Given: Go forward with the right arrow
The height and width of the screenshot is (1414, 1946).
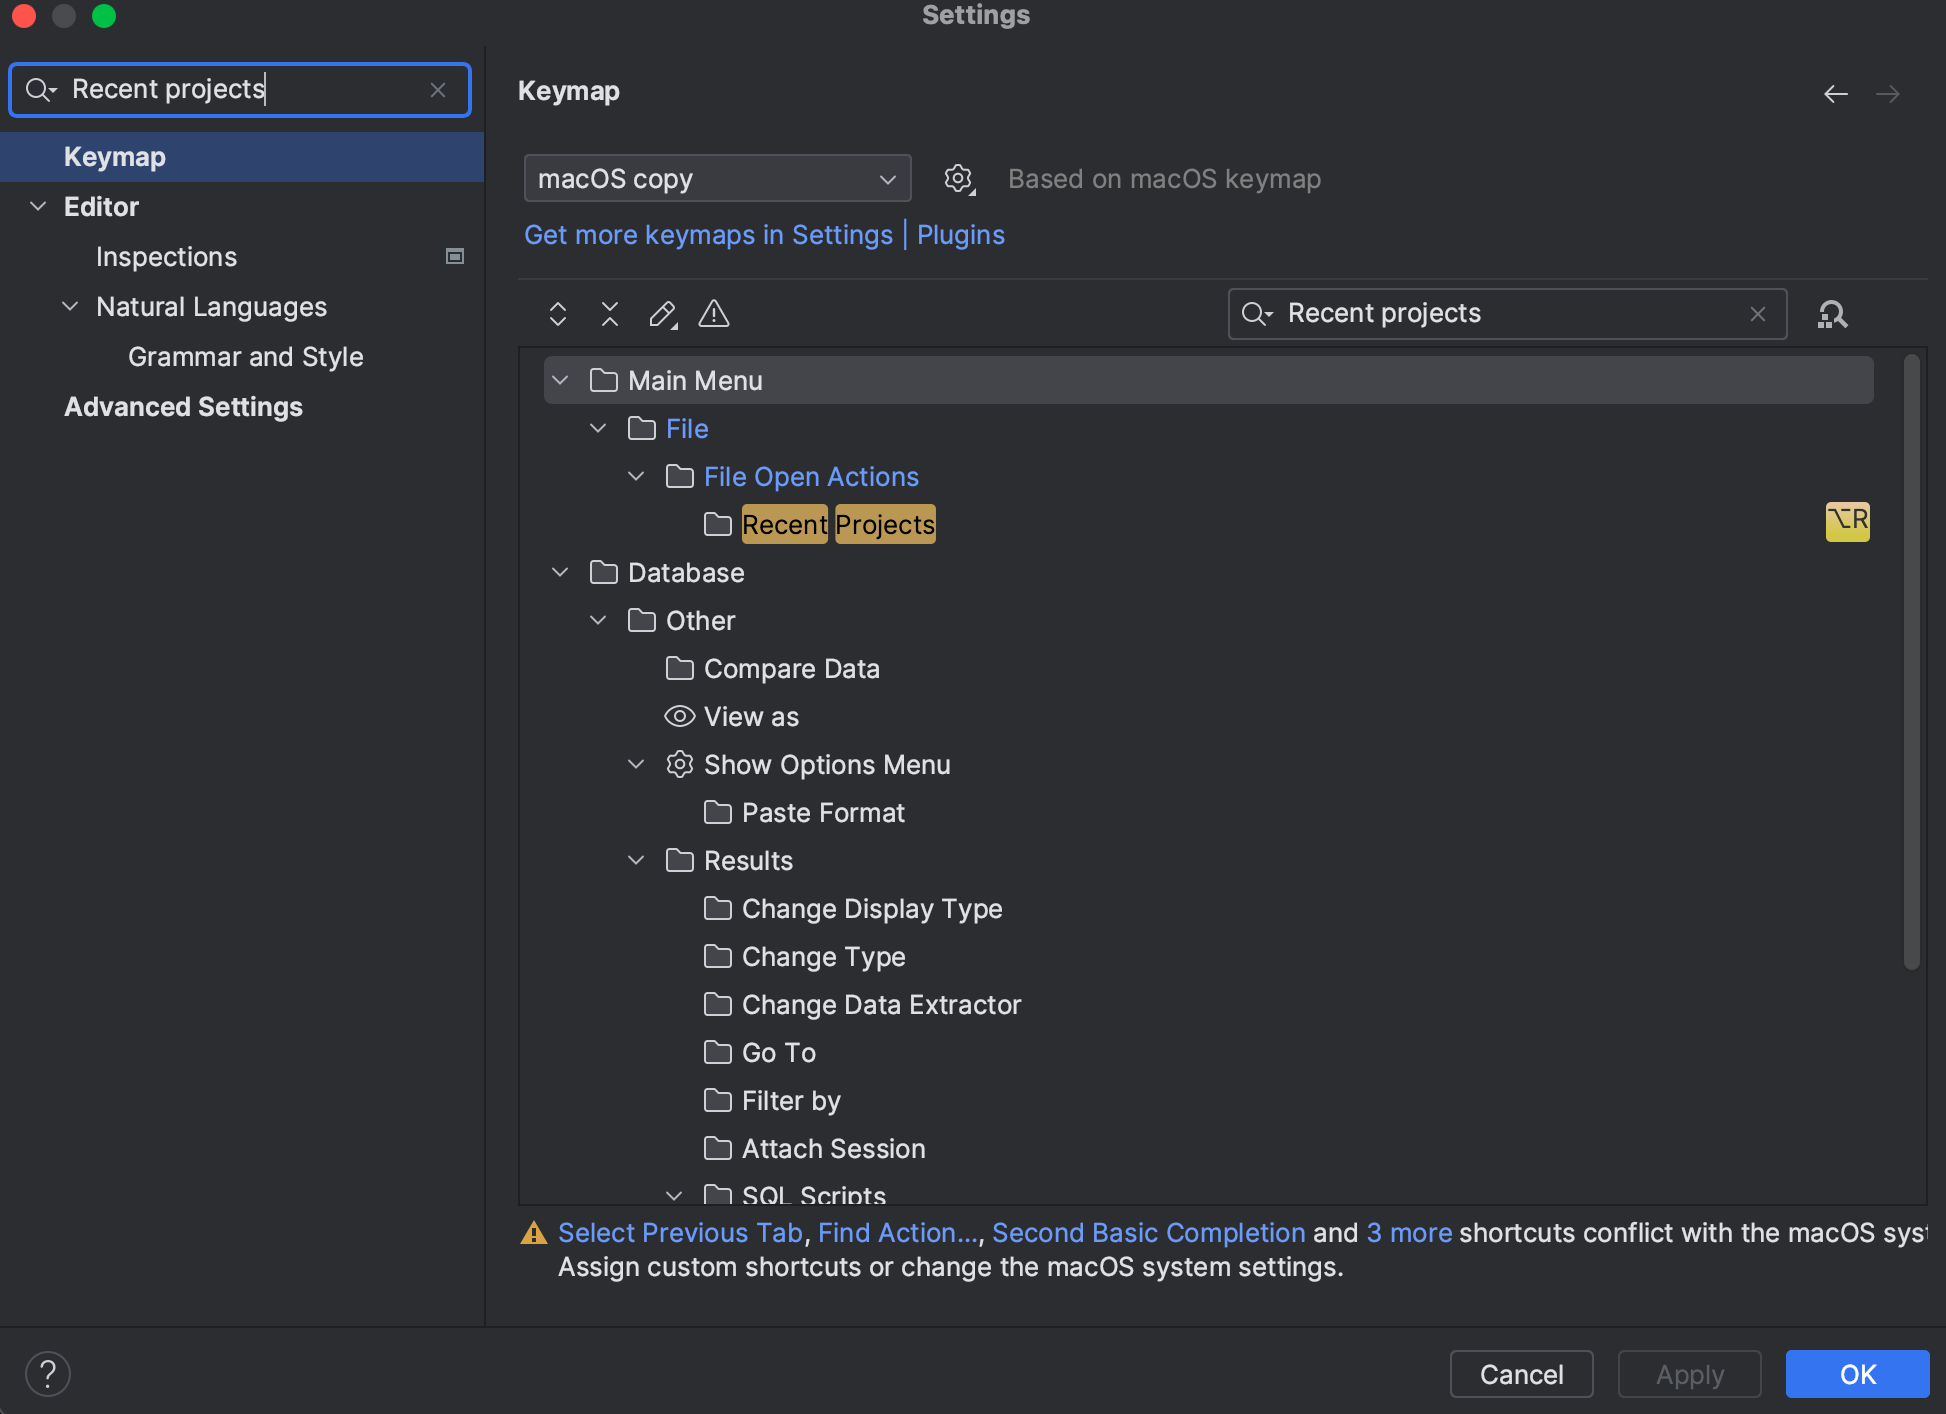Looking at the screenshot, I should [x=1888, y=94].
